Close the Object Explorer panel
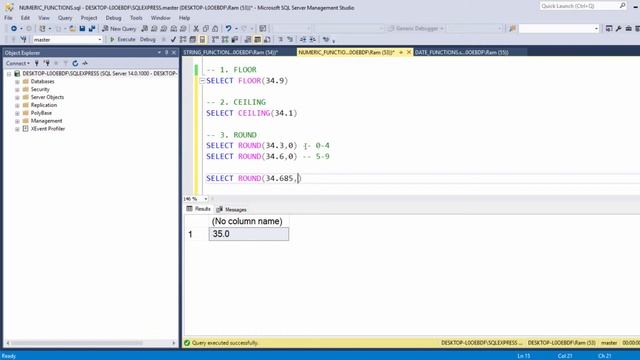The image size is (640, 360). (174, 53)
